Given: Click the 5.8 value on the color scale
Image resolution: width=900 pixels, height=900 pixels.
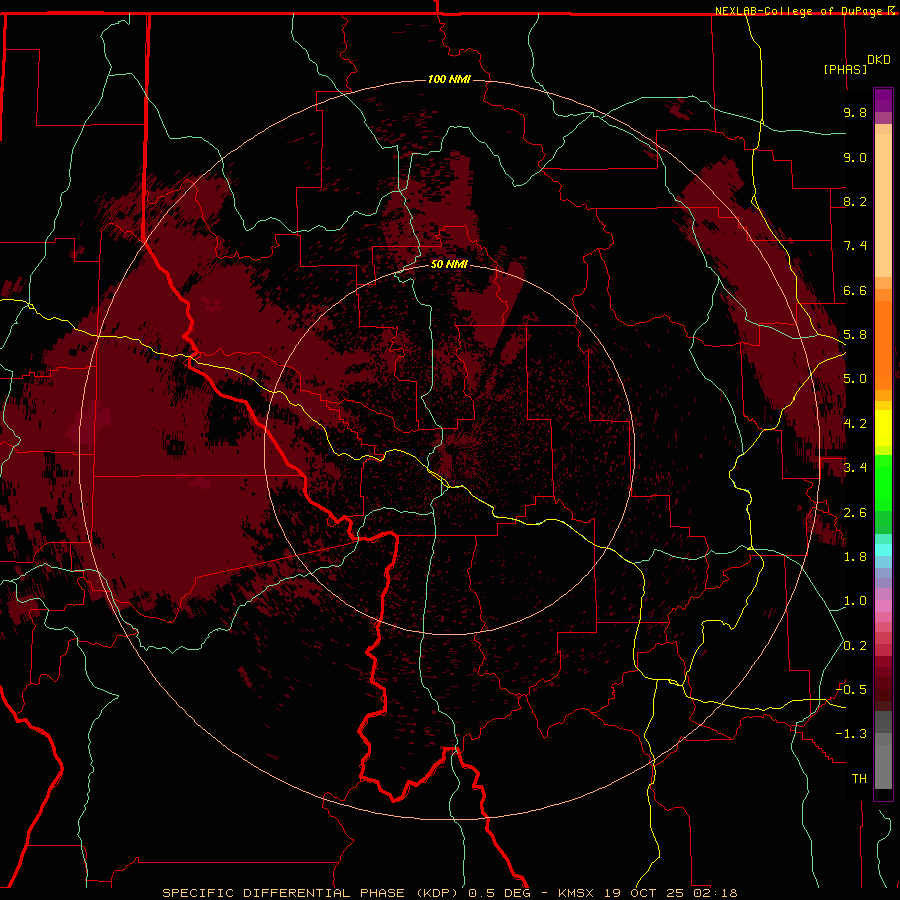Looking at the screenshot, I should click(x=855, y=335).
